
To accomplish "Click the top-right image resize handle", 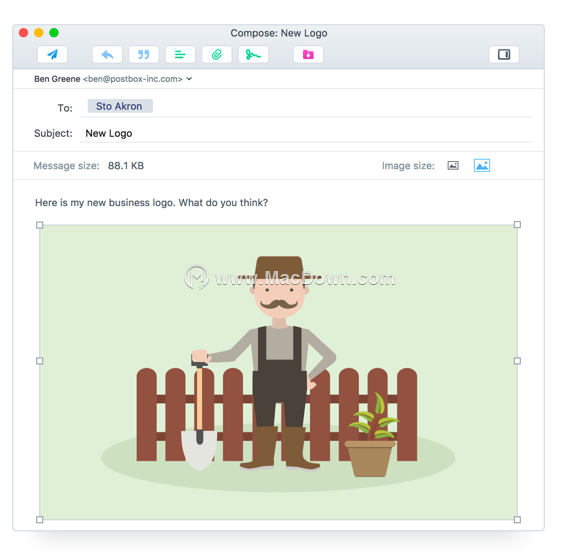I will coord(517,225).
